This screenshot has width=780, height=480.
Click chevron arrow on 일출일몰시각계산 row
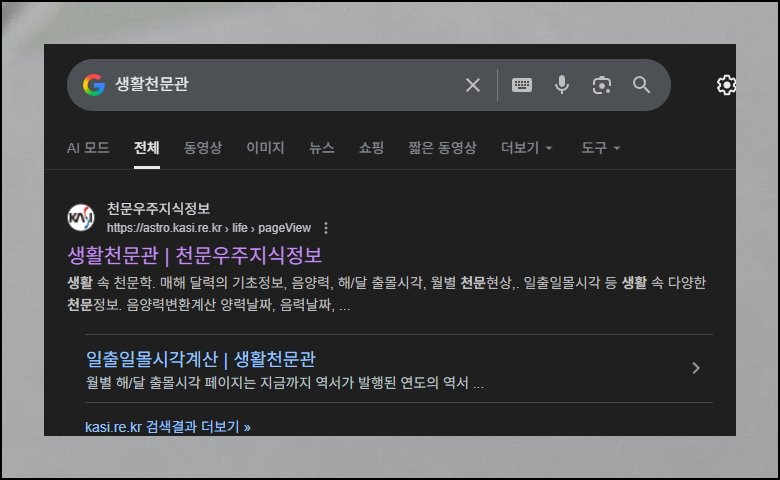click(x=696, y=368)
